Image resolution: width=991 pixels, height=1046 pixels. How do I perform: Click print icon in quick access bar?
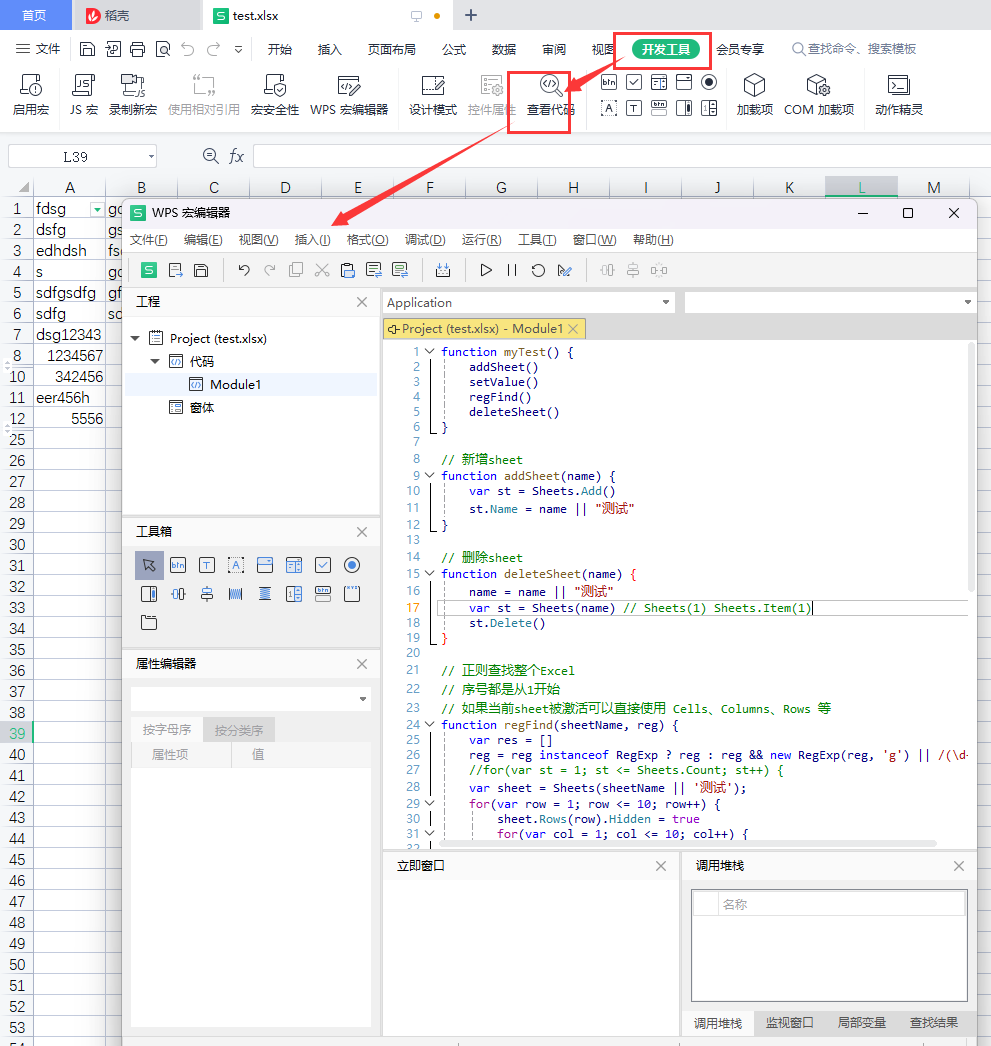(137, 49)
